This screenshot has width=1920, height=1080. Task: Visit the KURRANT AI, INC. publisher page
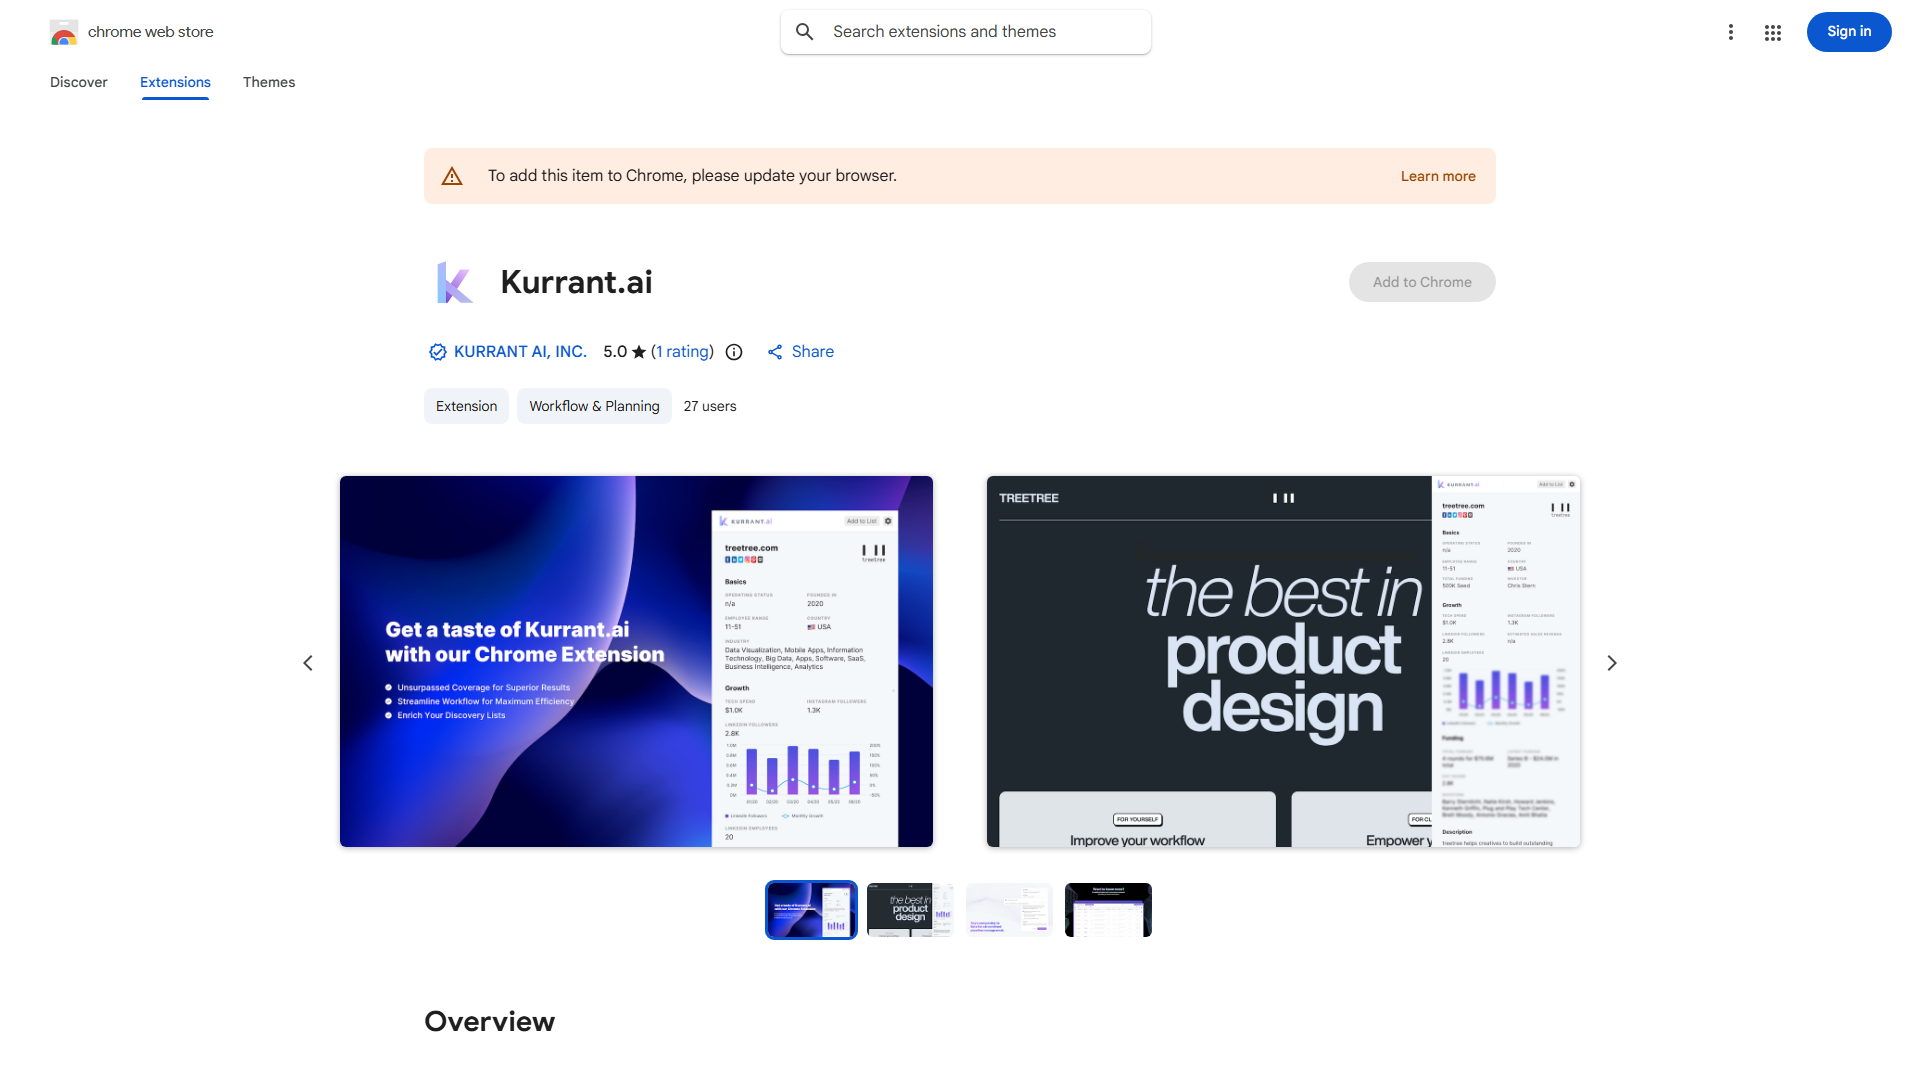coord(520,351)
